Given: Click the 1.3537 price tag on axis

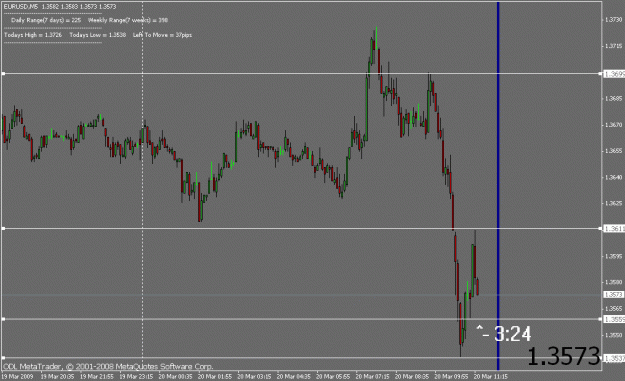Looking at the screenshot, I should coord(614,358).
